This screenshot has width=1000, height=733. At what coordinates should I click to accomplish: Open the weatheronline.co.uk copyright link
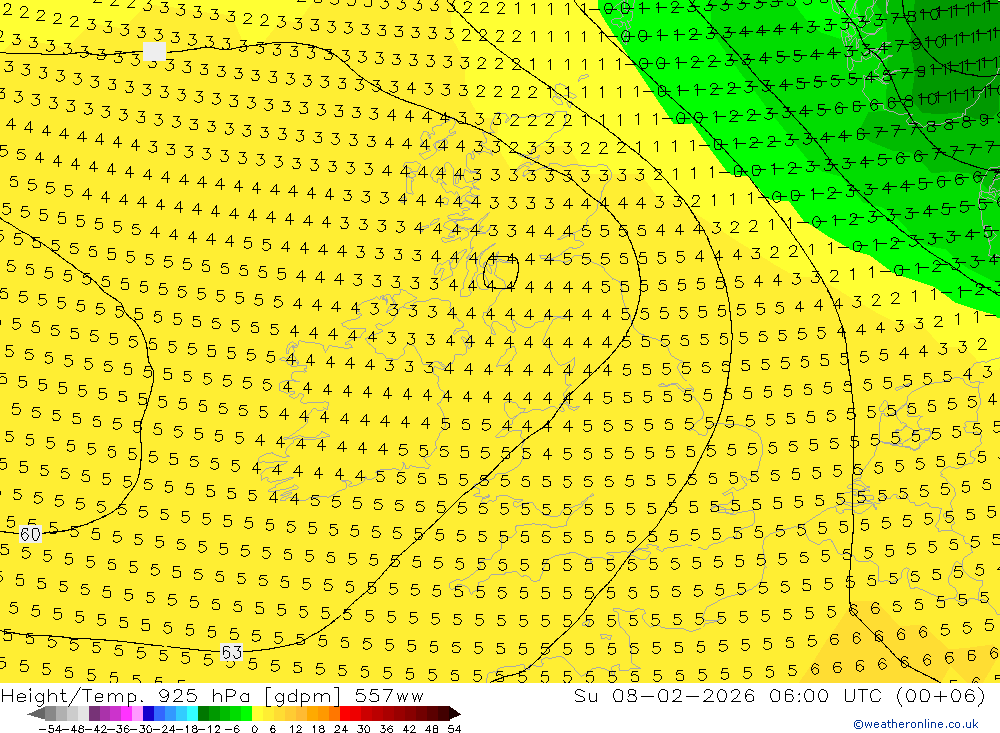(x=916, y=724)
